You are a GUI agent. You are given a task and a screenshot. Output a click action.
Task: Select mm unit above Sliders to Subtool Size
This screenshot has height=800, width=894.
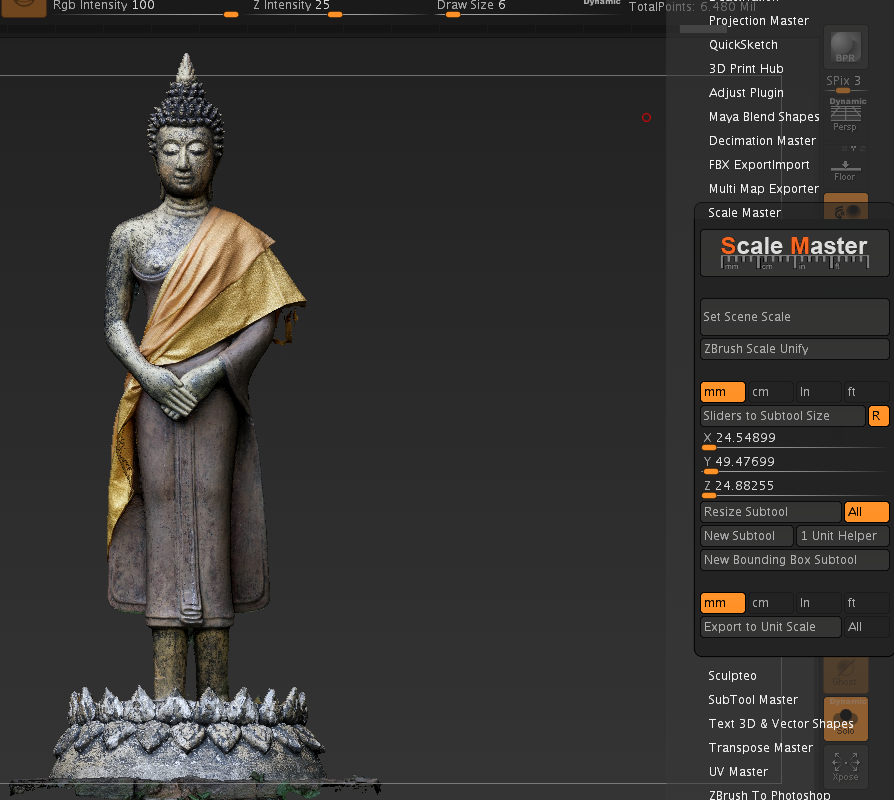coord(722,392)
